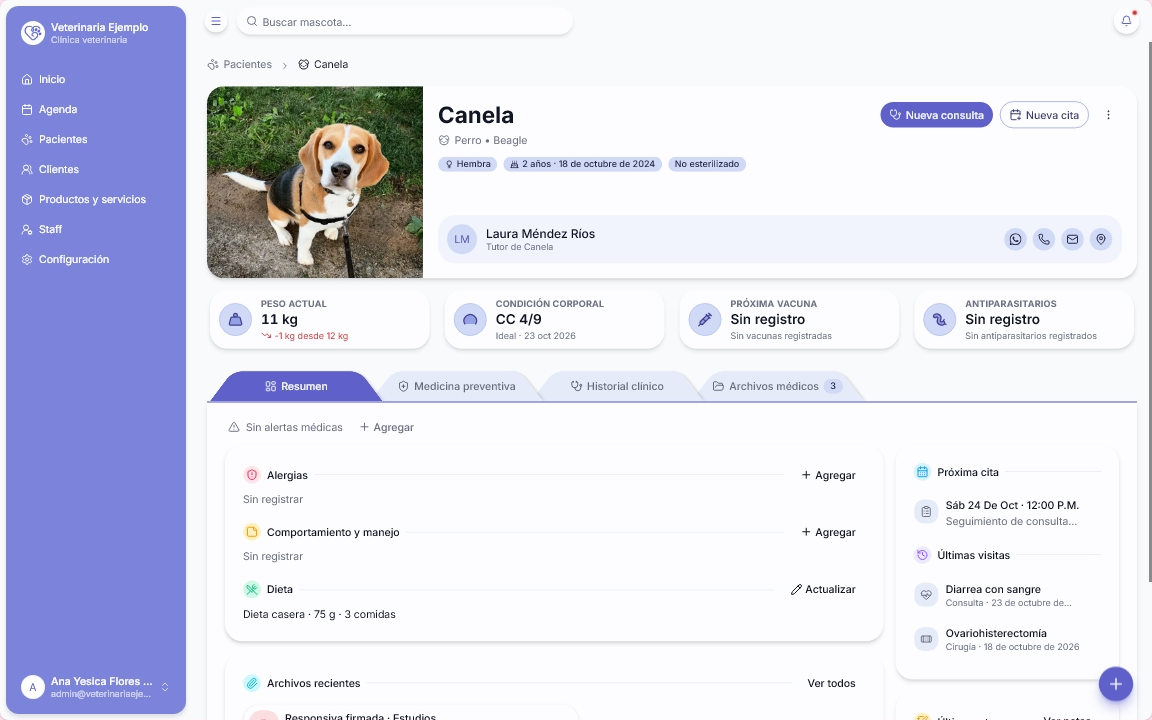Click the Próxima vacuna syringe icon
Screen dimensions: 1152x720
705,320
